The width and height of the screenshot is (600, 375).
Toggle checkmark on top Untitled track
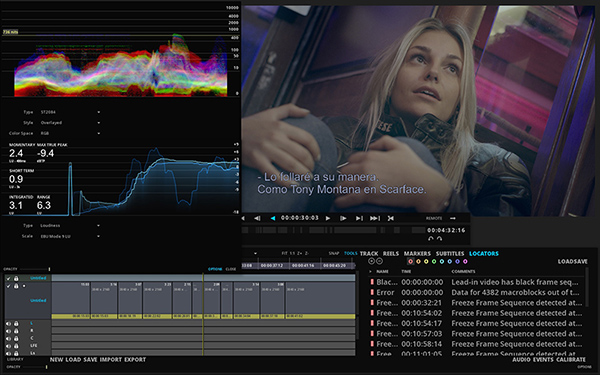pos(8,278)
